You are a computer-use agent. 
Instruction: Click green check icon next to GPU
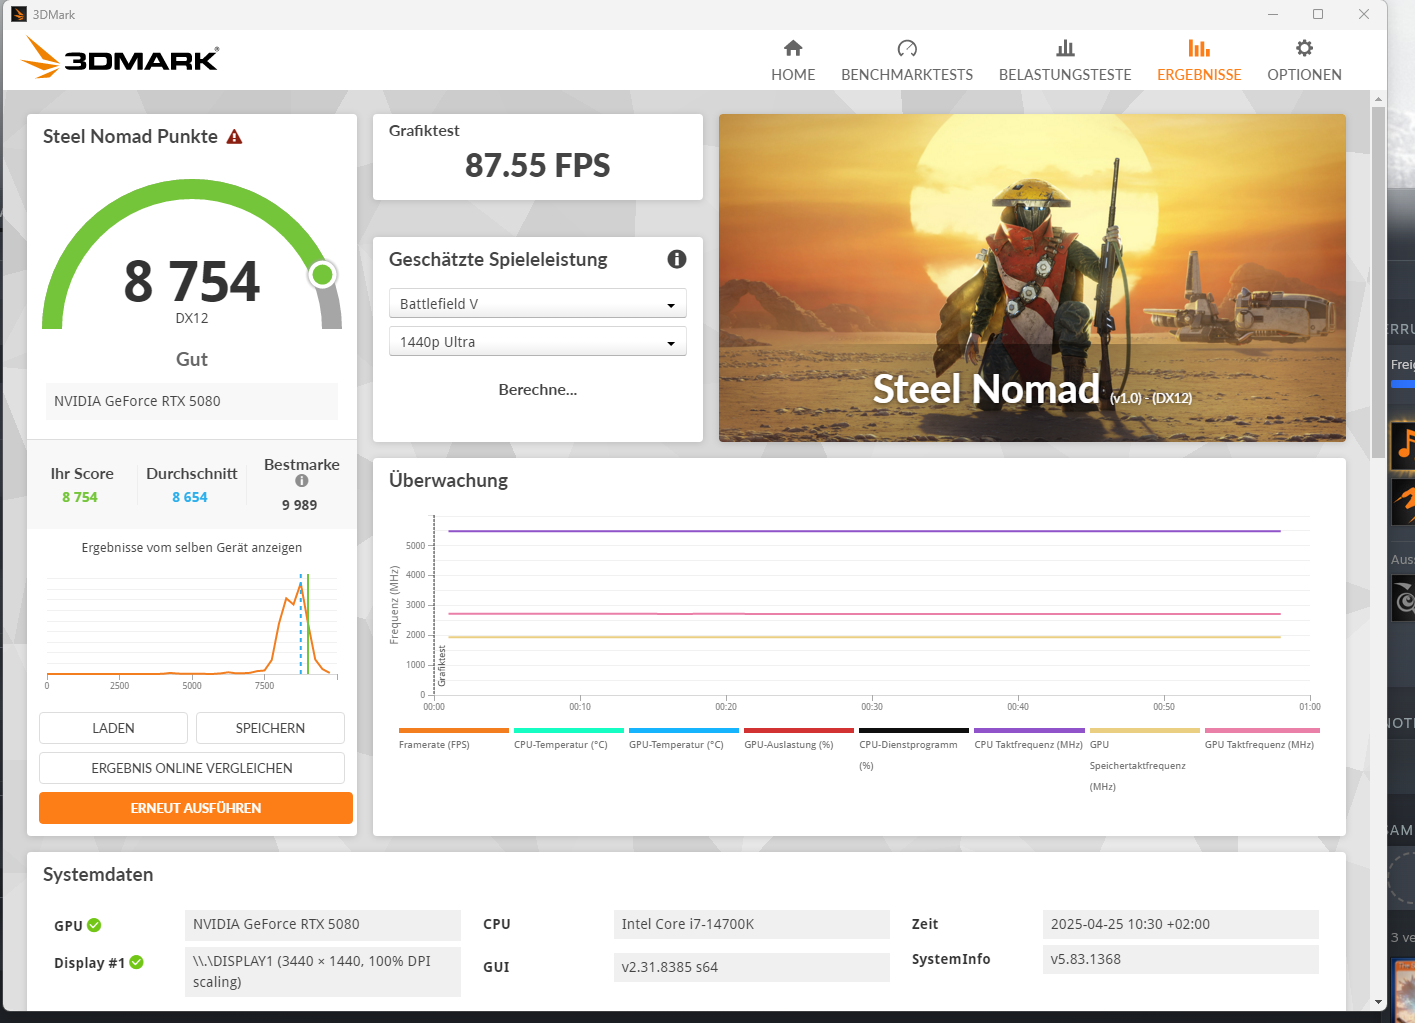click(94, 925)
